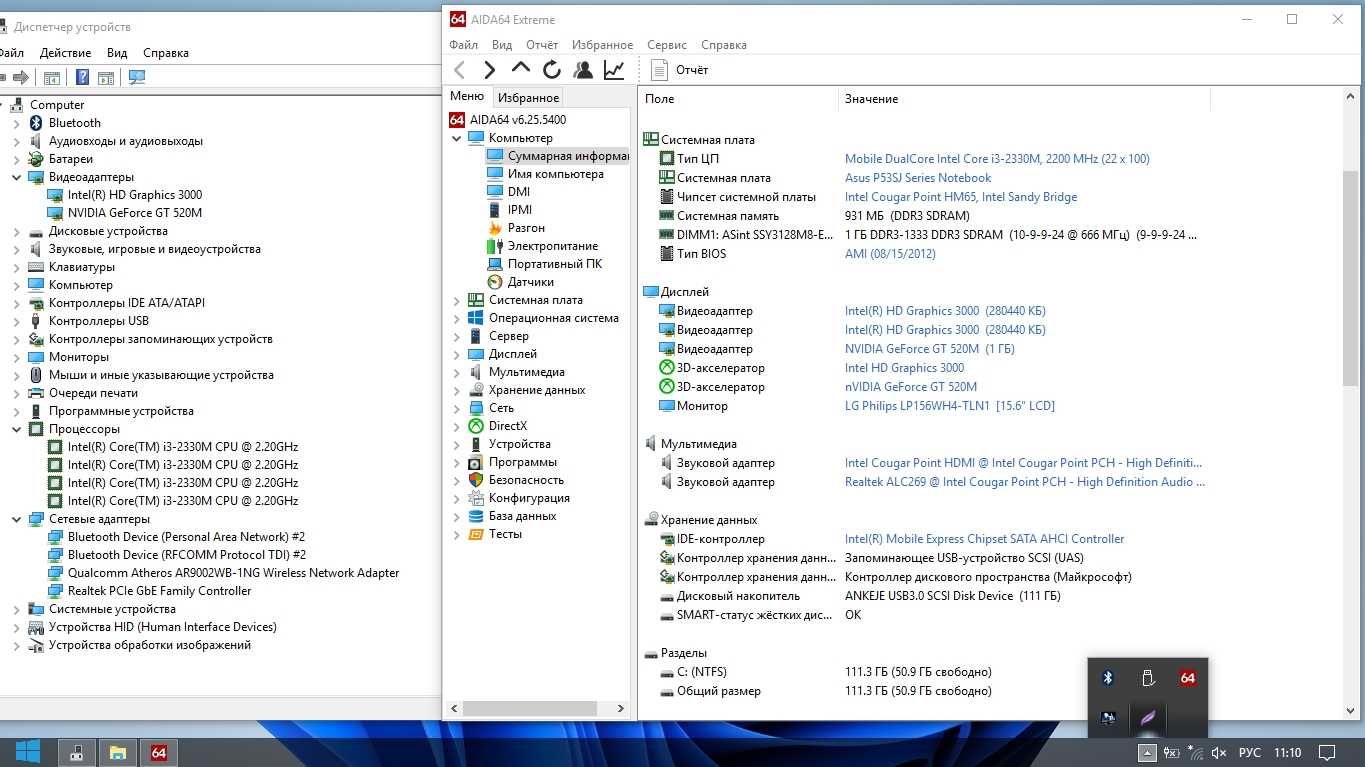Select the Безопасность shield item
The width and height of the screenshot is (1365, 767).
coord(516,480)
